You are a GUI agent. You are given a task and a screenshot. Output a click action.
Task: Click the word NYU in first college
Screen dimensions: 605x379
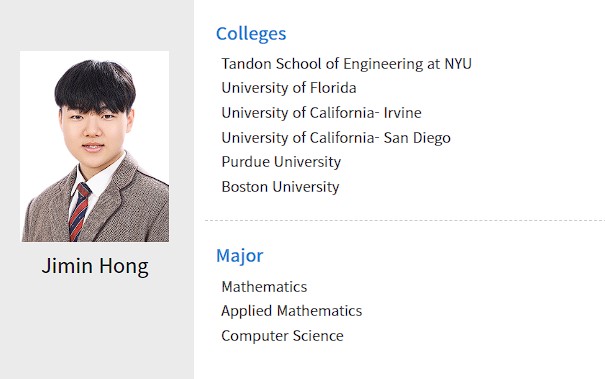pos(458,64)
